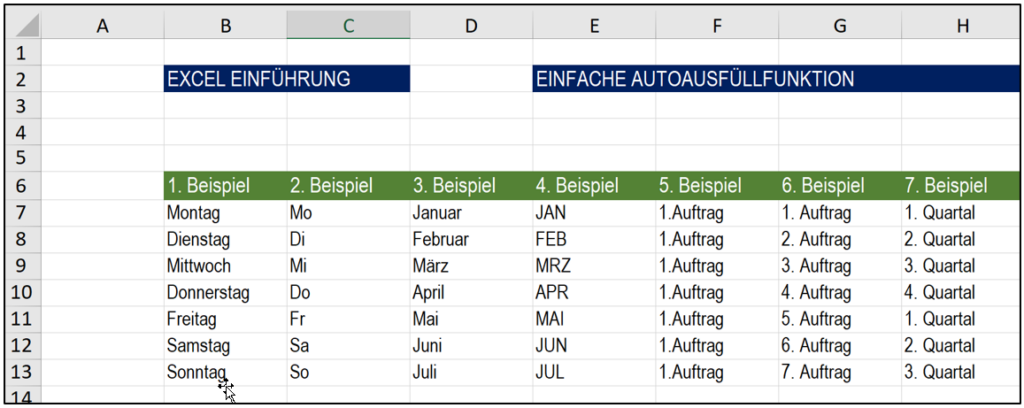1024x408 pixels.
Task: Select the cell with Februar
Action: [472, 240]
